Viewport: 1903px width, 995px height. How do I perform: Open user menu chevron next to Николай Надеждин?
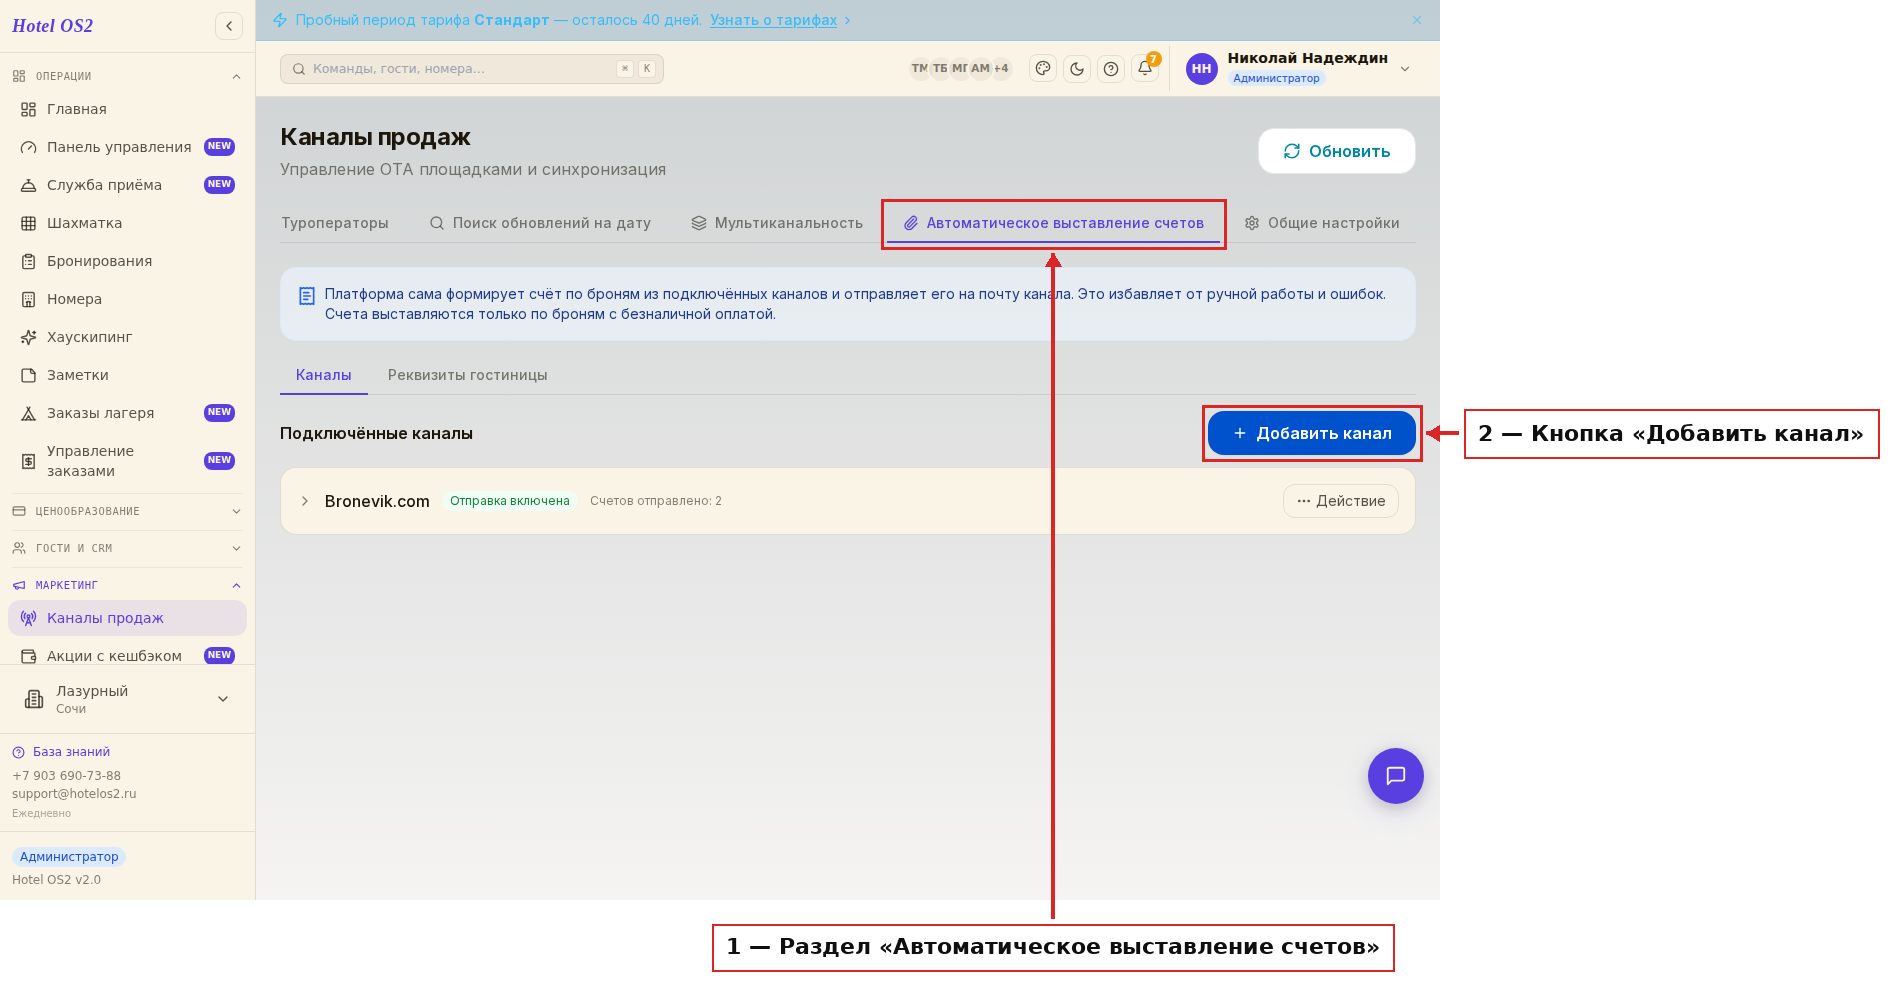tap(1405, 69)
